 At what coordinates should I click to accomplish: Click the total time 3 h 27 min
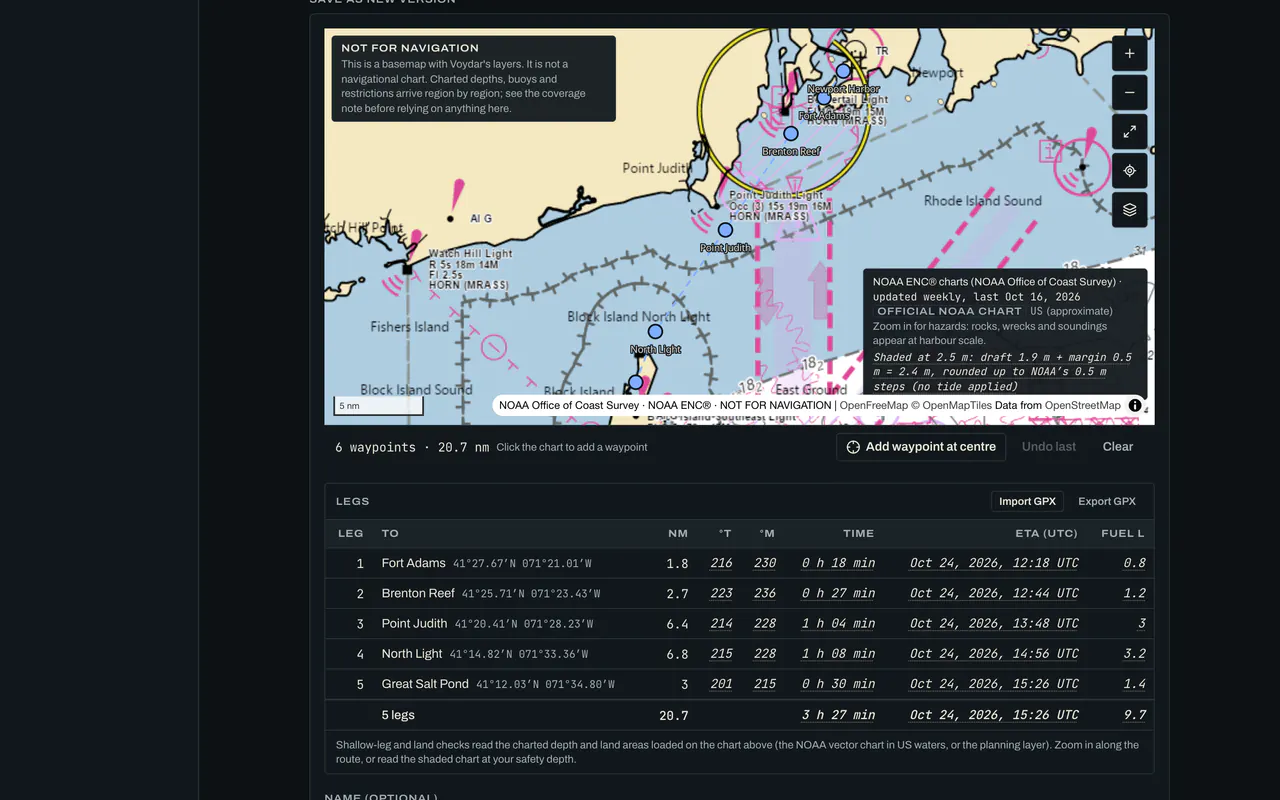(x=838, y=715)
